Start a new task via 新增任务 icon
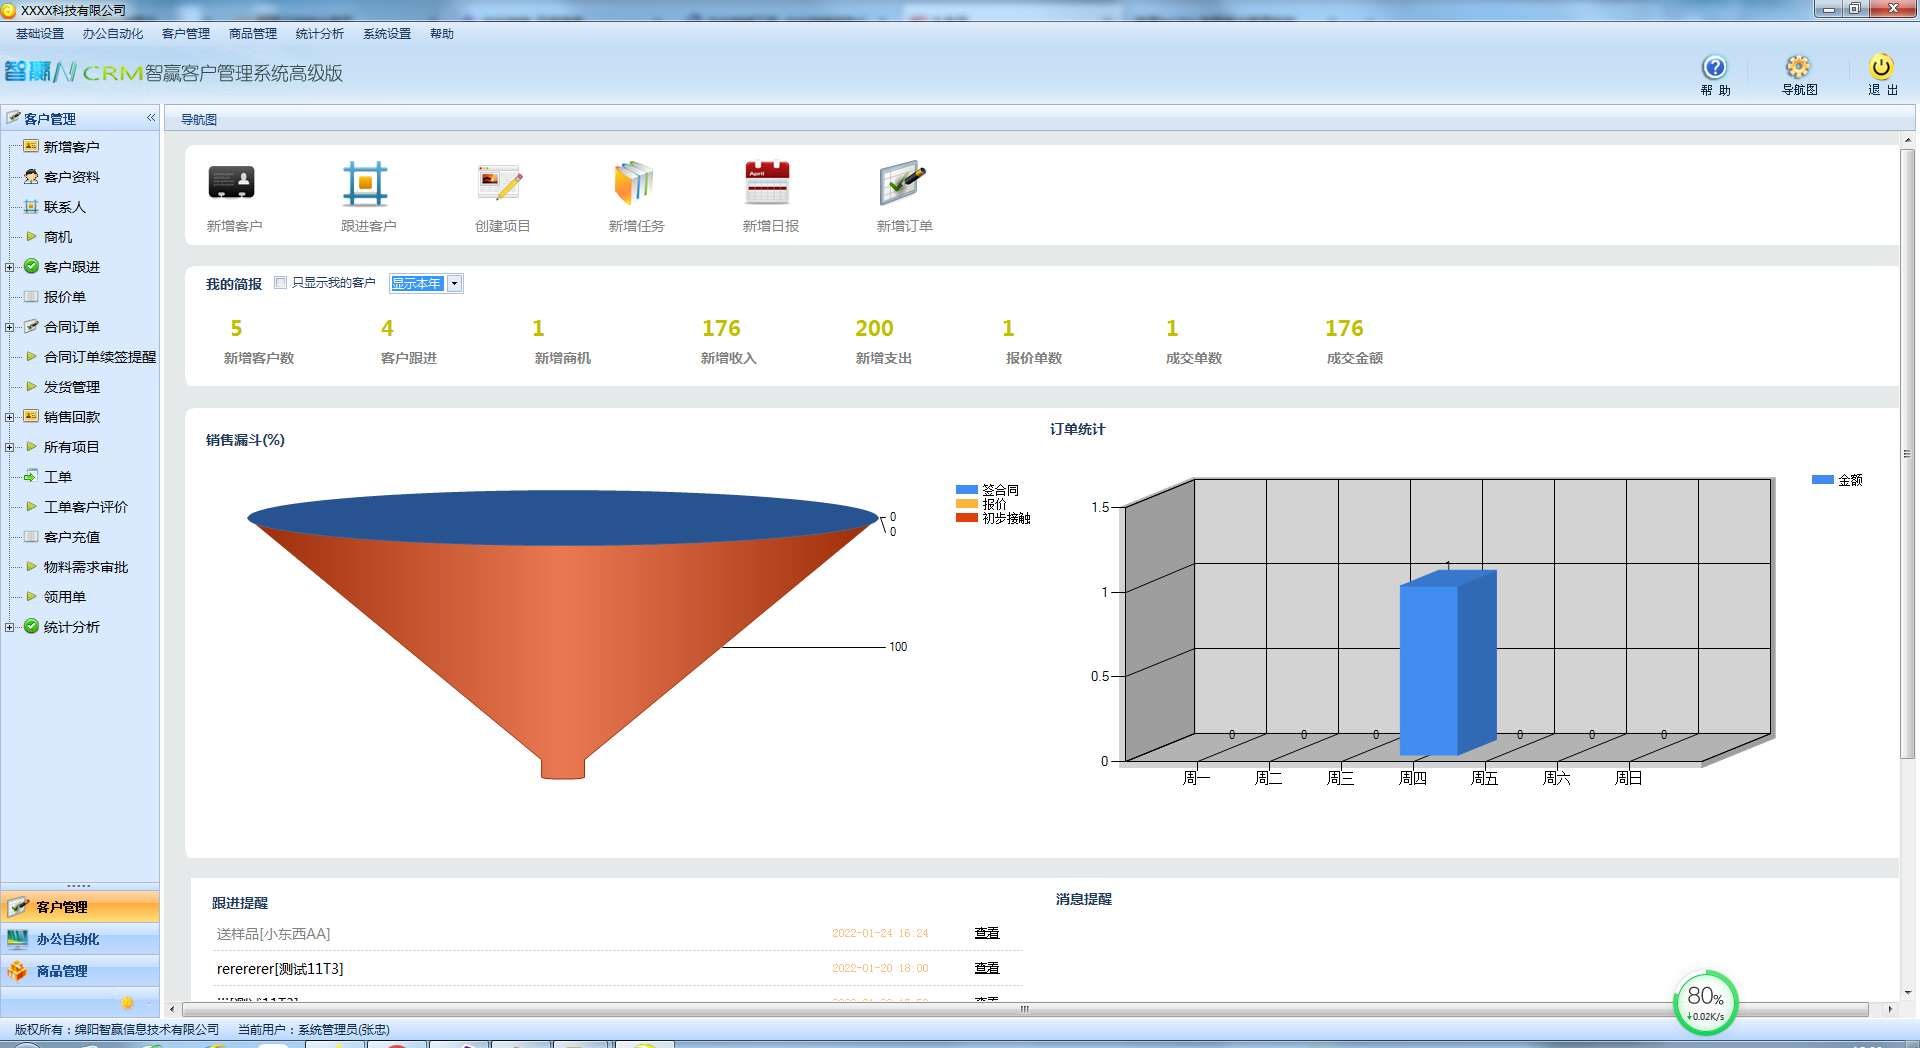The height and width of the screenshot is (1048, 1920). click(x=634, y=183)
